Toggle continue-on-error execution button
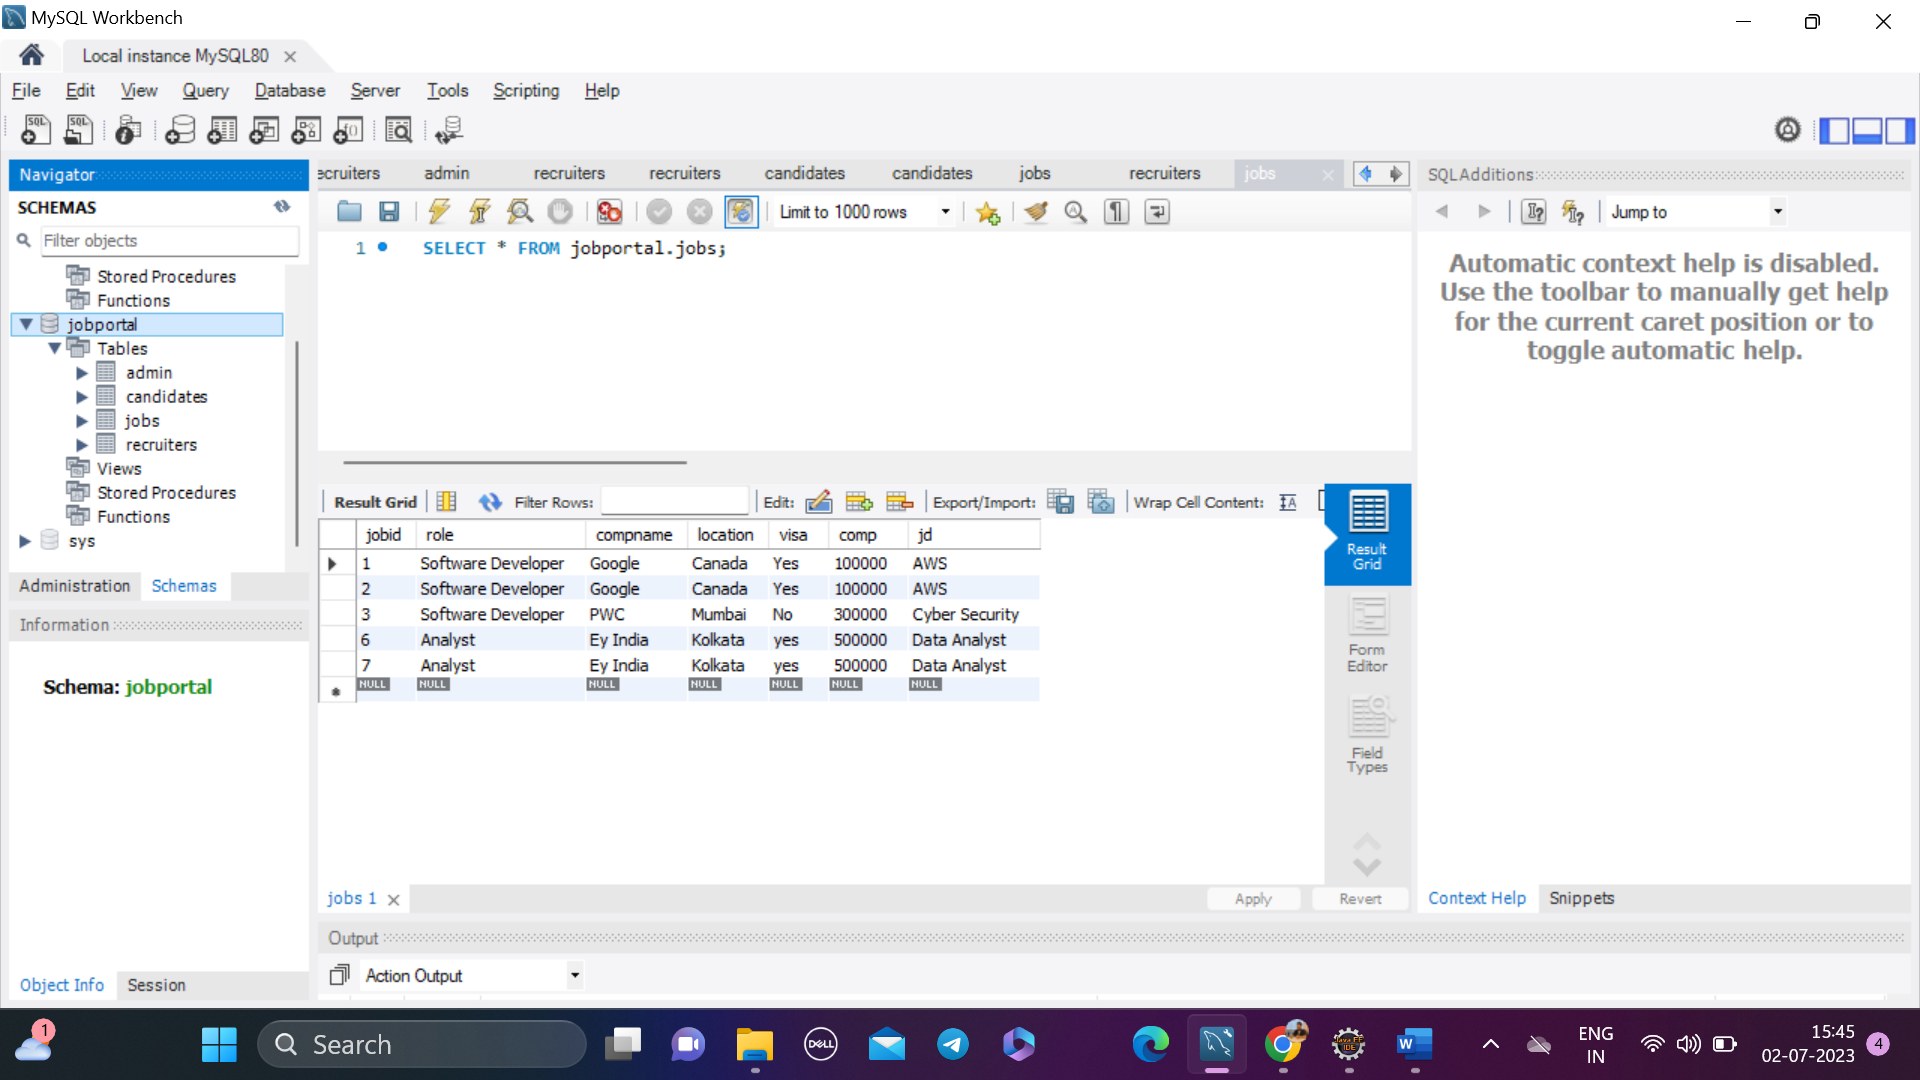 609,212
